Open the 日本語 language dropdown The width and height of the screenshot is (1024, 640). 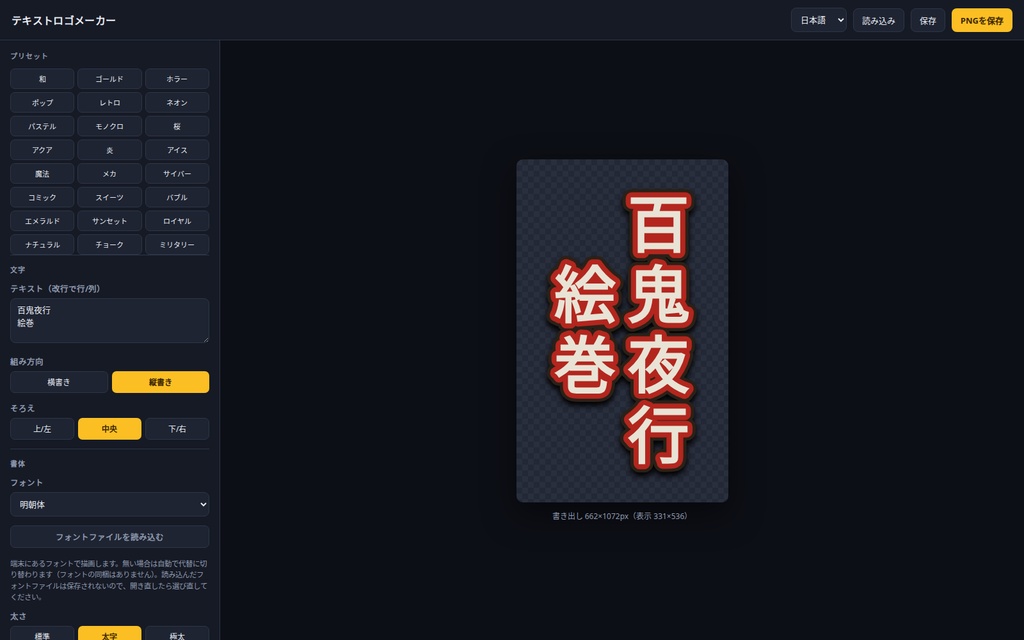click(x=819, y=20)
